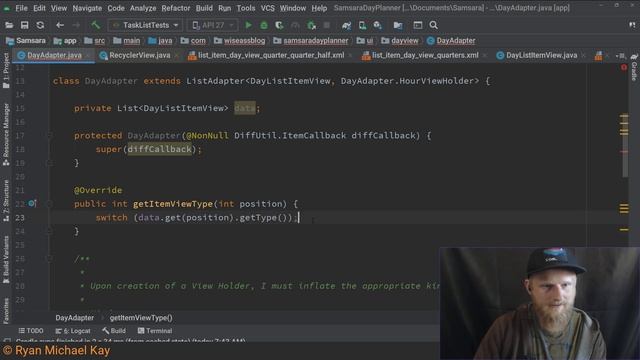
Task: Switch to list_item_day_view_quarters.xml tab
Action: [x=425, y=56]
